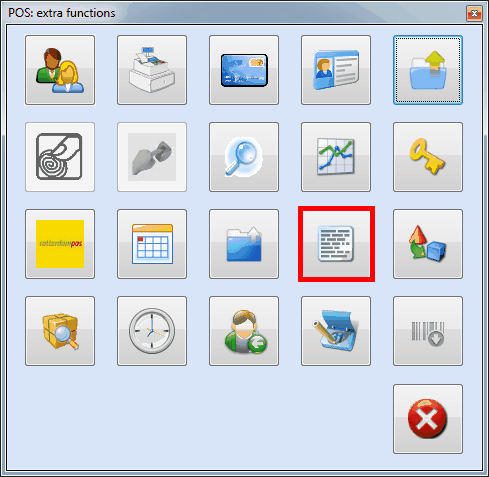The height and width of the screenshot is (477, 489).
Task: Open the notepad with pencil icon
Action: pos(336,331)
